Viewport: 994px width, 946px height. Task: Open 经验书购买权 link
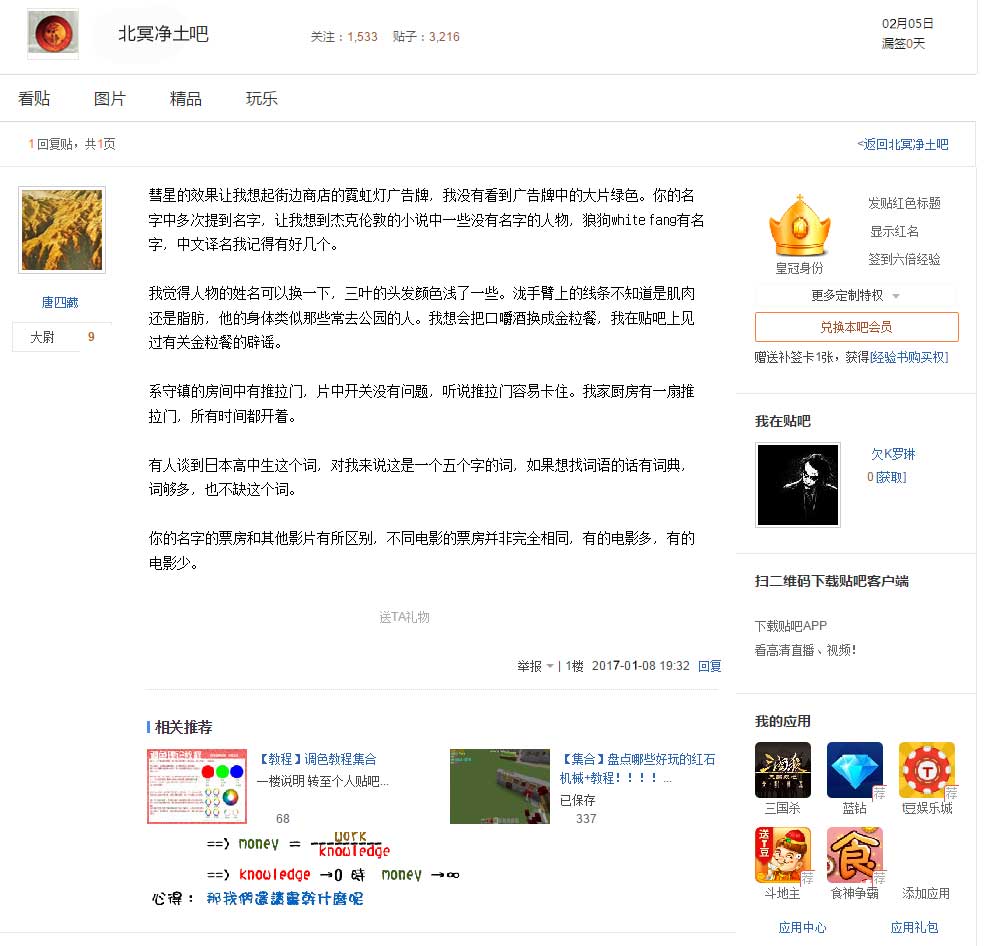pos(909,357)
